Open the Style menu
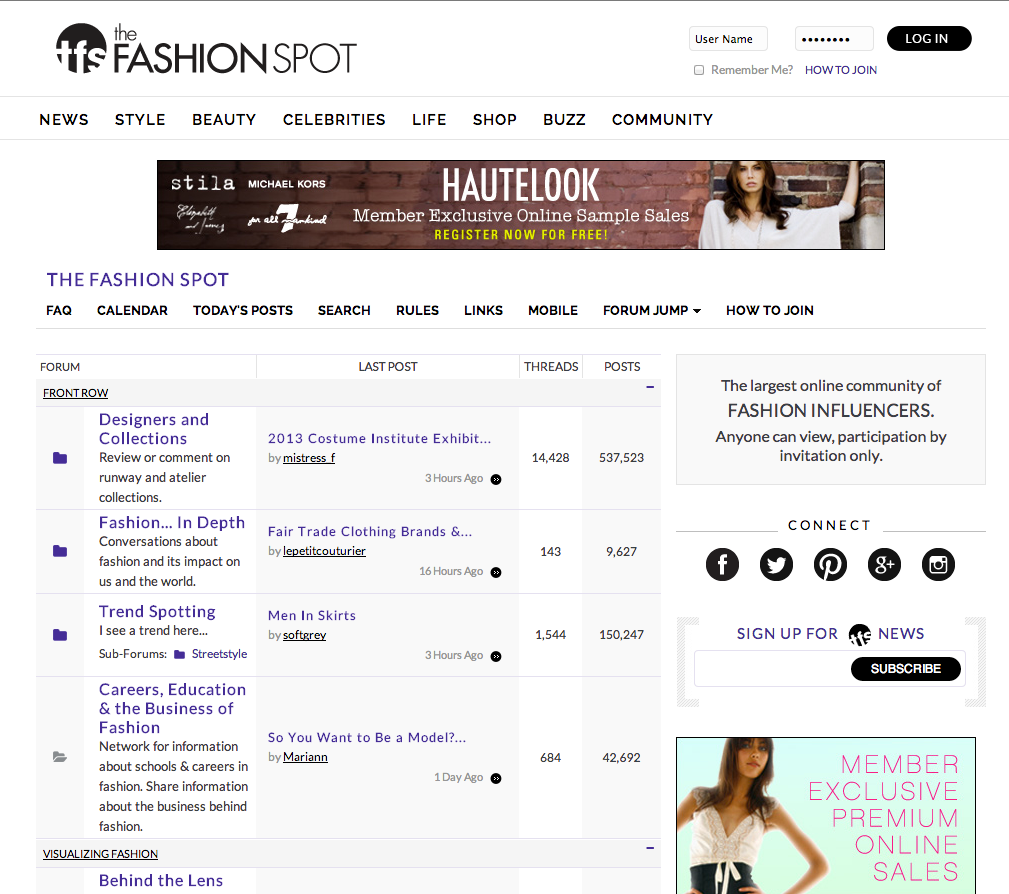Screen dimensions: 1009x894 coord(140,120)
